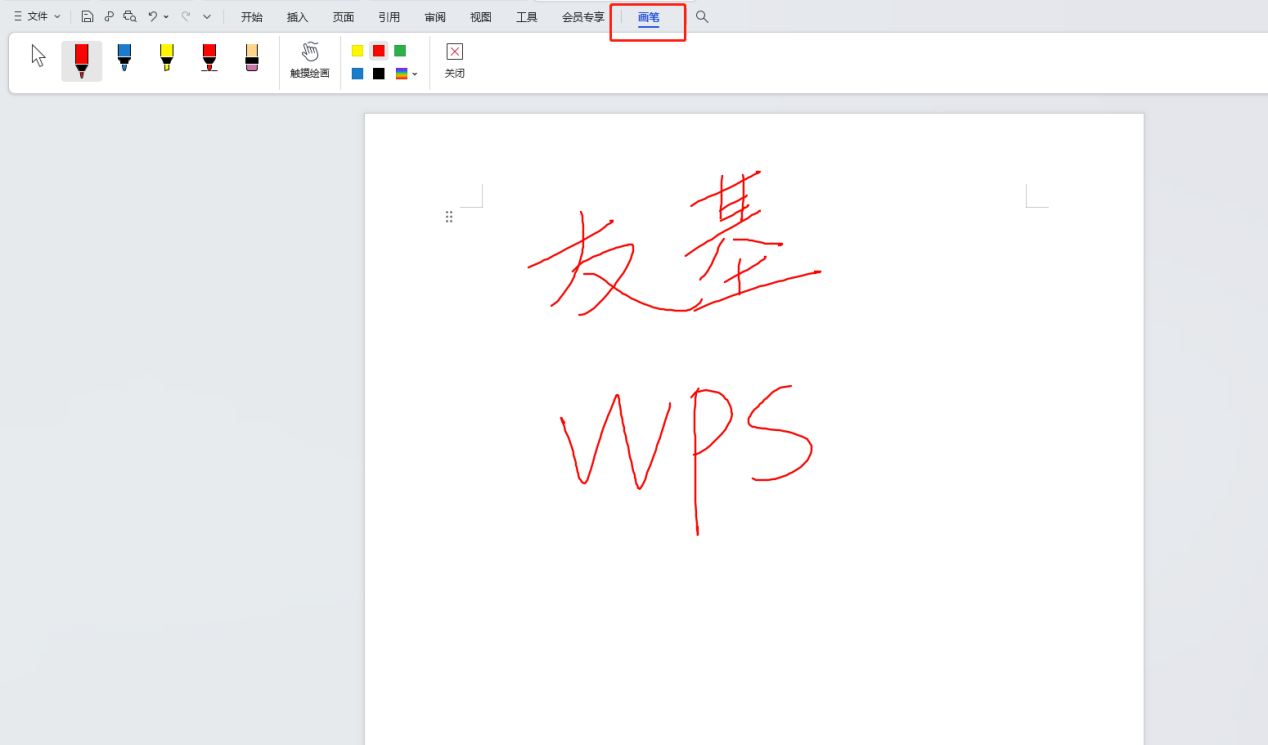The height and width of the screenshot is (745, 1268).
Task: Set pen color to black
Action: 379,74
